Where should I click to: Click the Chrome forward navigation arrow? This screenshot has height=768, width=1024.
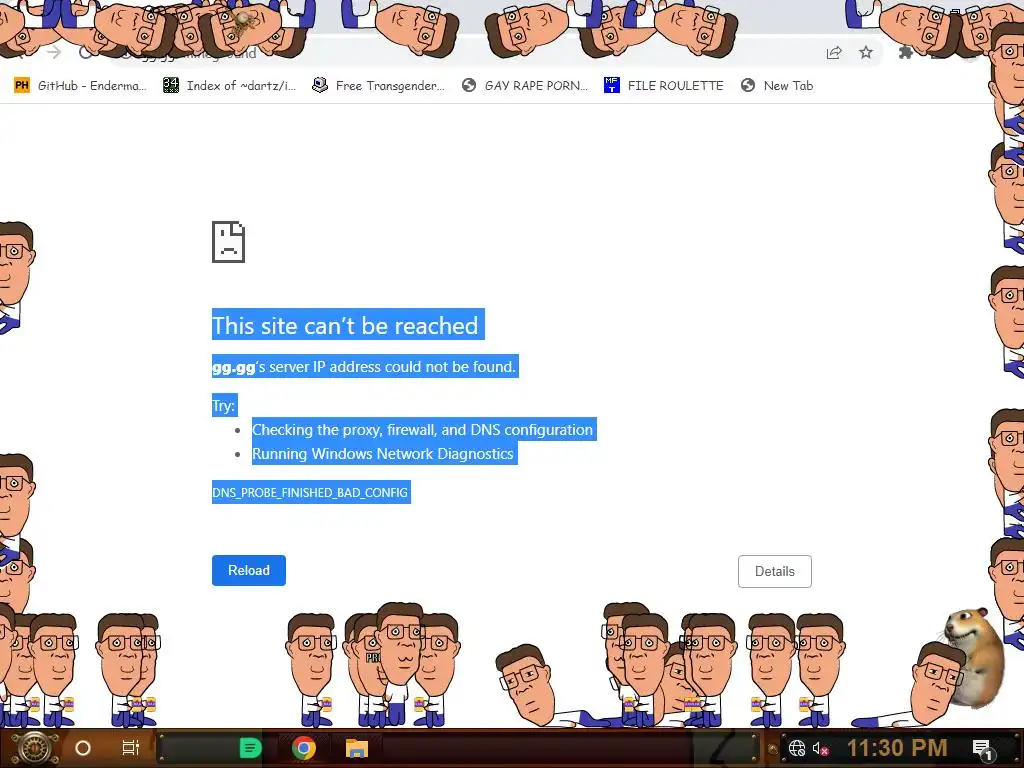pyautogui.click(x=54, y=52)
